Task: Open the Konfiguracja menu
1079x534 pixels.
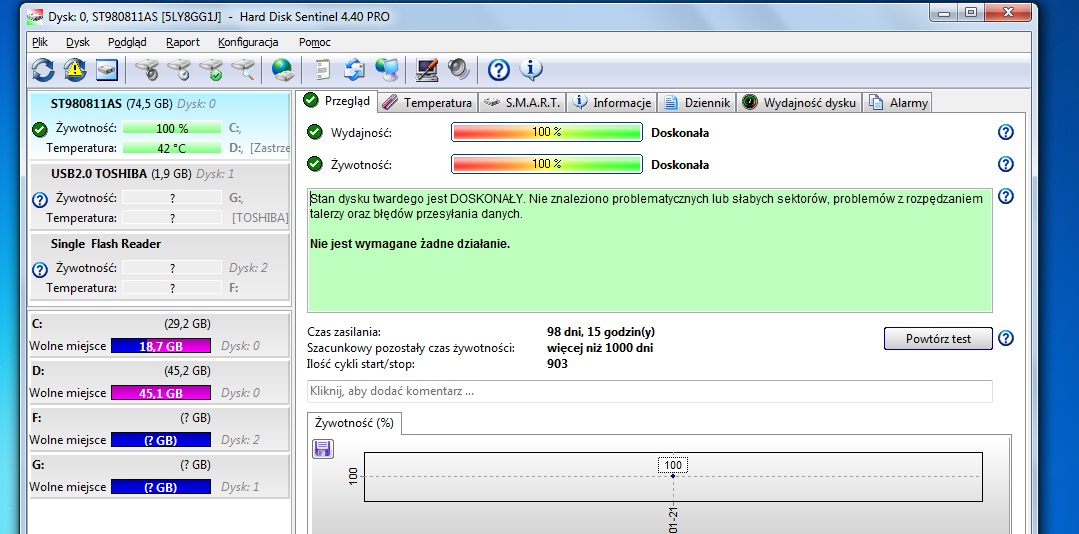Action: [248, 42]
